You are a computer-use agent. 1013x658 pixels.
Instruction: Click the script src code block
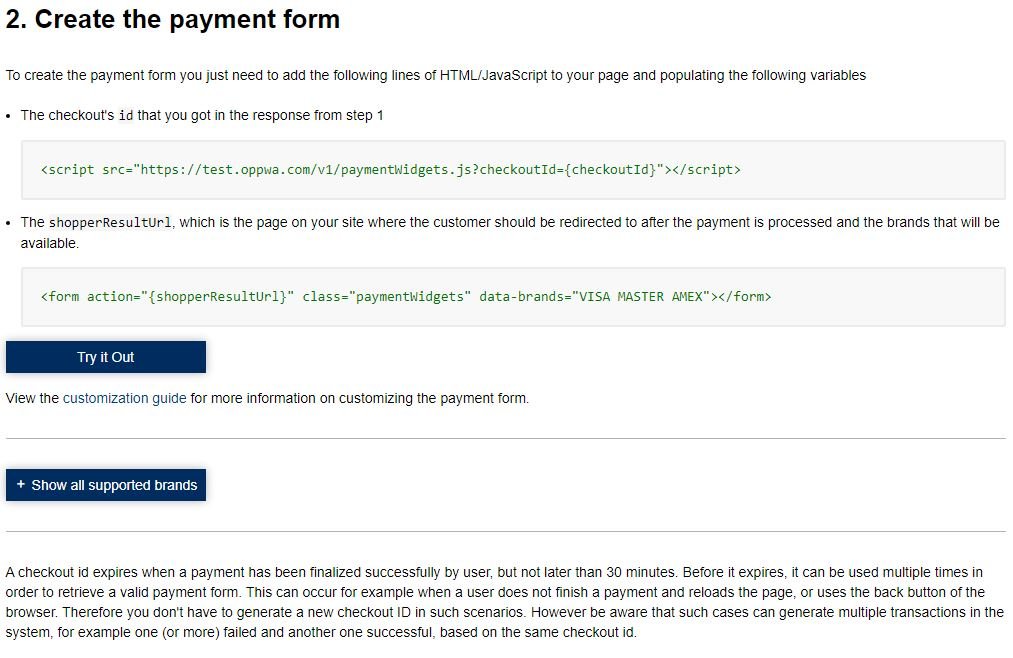coord(513,170)
